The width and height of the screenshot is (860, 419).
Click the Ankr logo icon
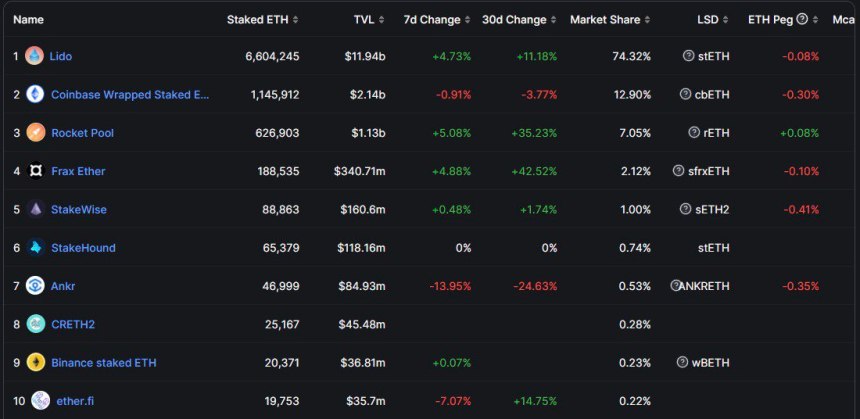tap(35, 286)
